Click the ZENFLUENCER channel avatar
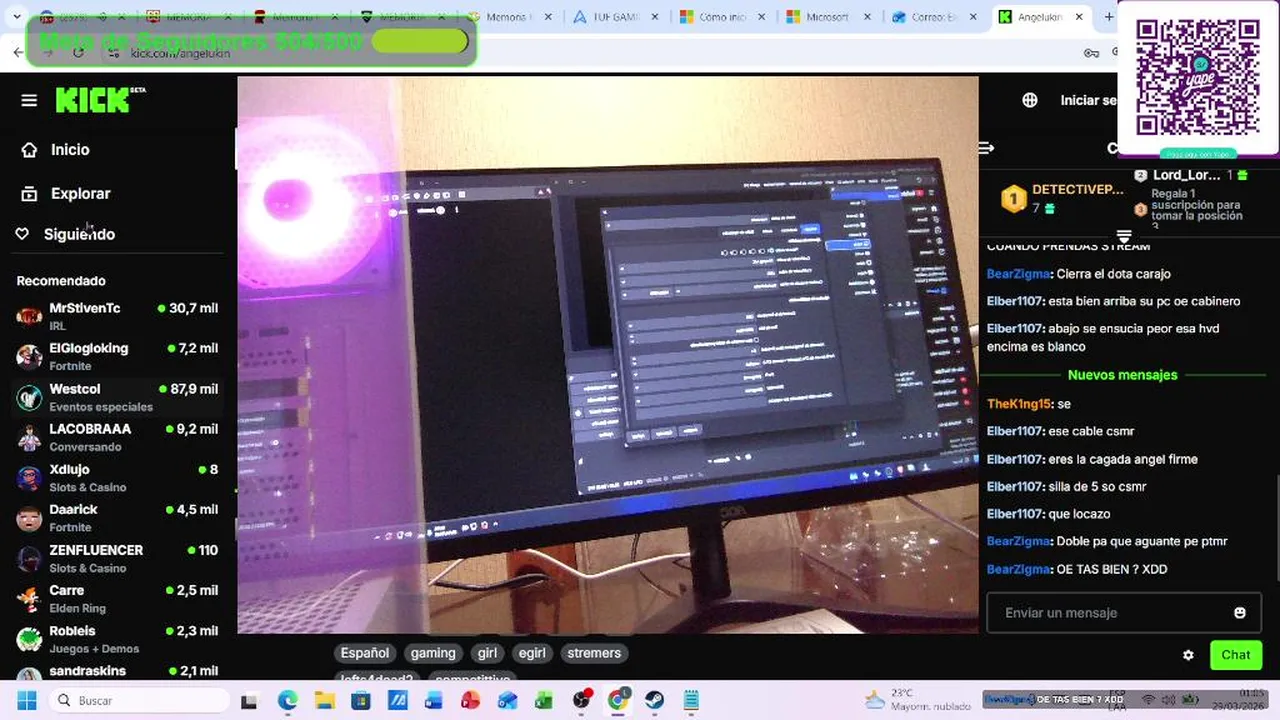 (x=29, y=559)
